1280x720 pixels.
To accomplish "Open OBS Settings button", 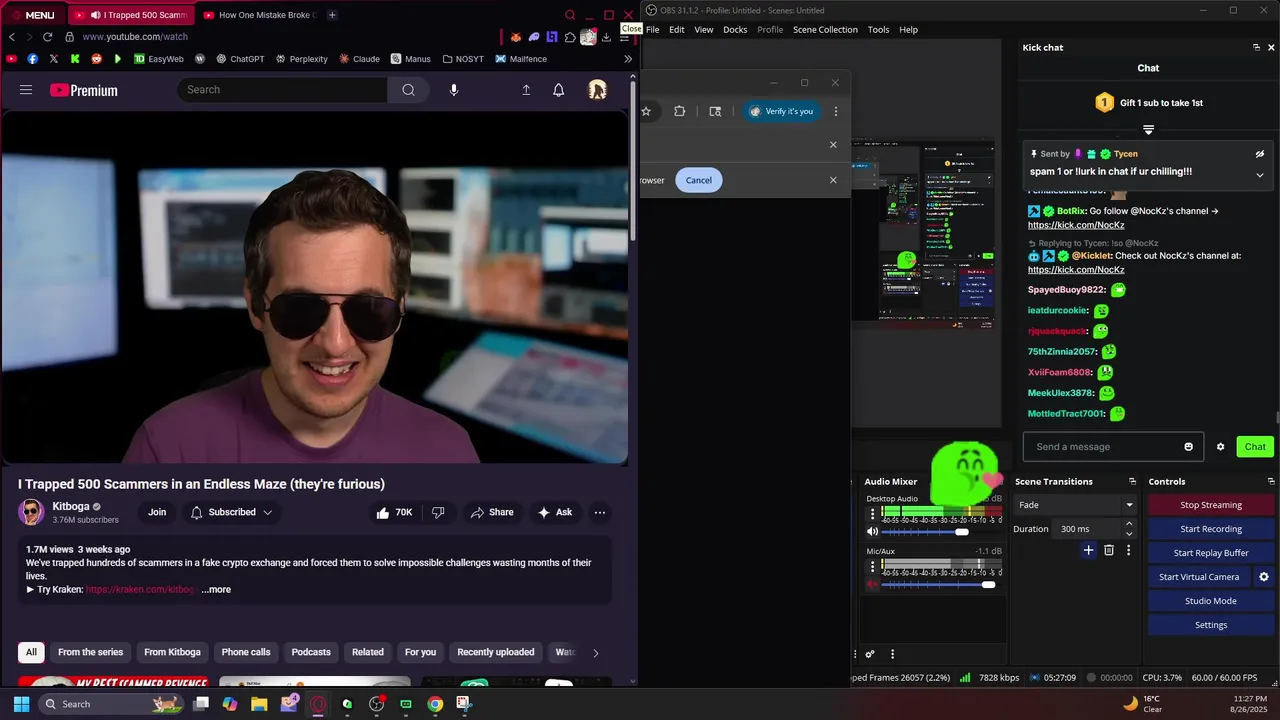I will [x=1211, y=625].
